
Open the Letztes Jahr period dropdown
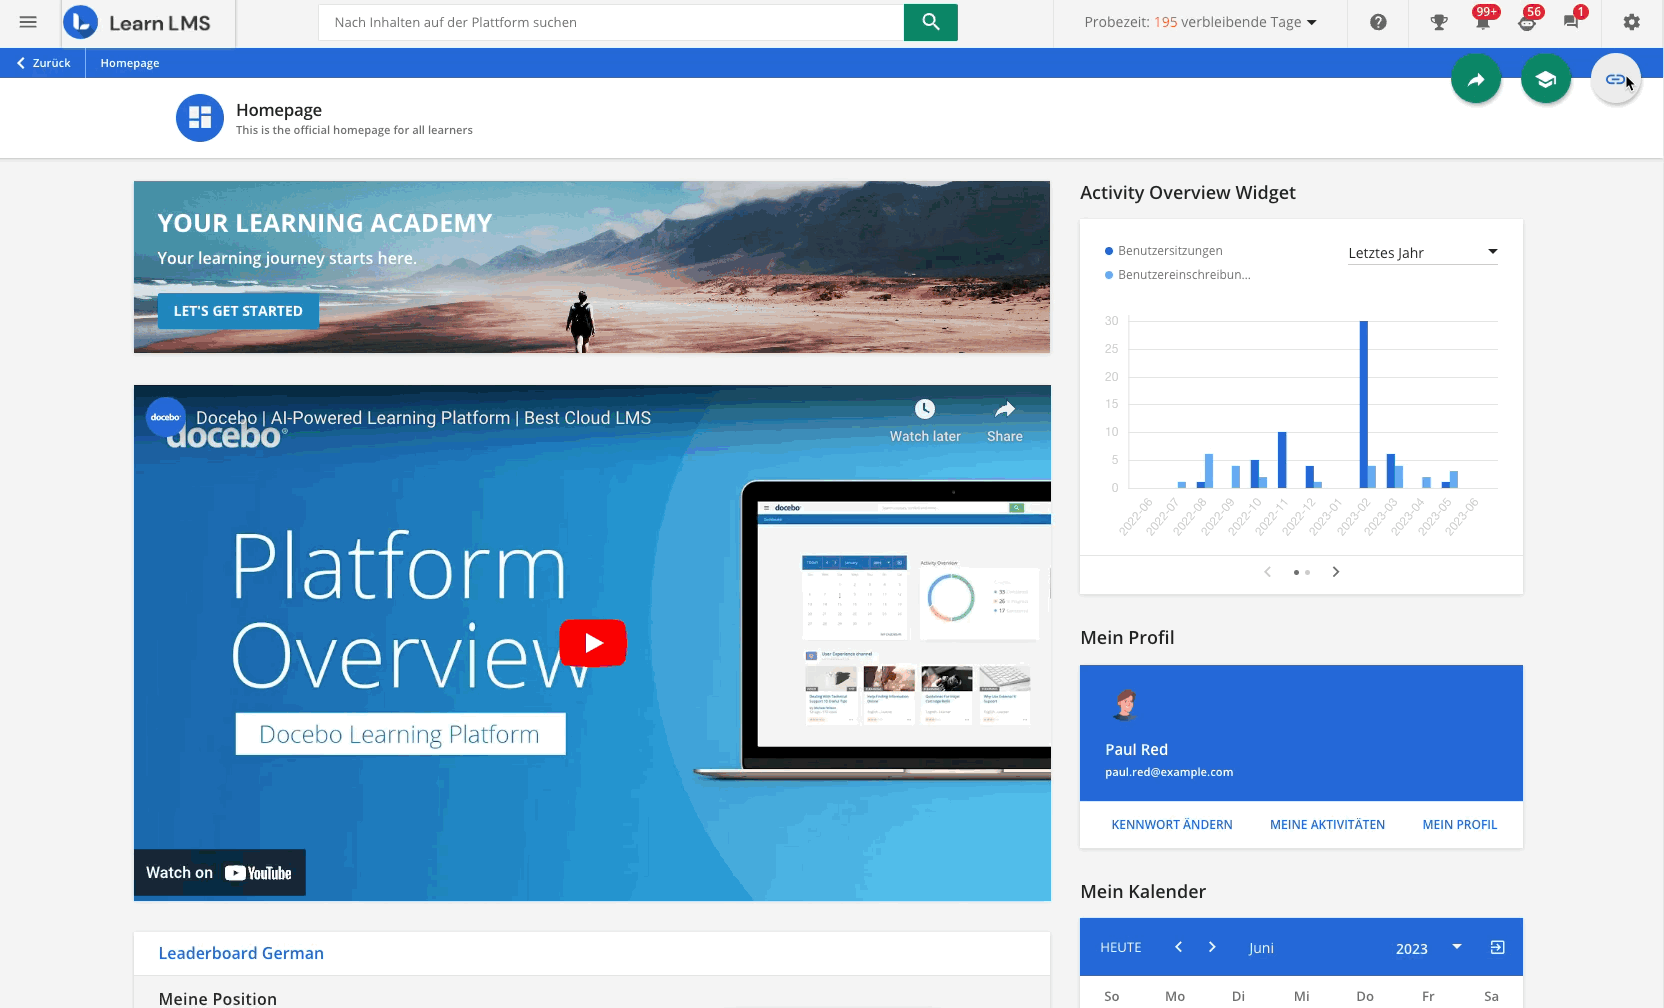pyautogui.click(x=1422, y=253)
